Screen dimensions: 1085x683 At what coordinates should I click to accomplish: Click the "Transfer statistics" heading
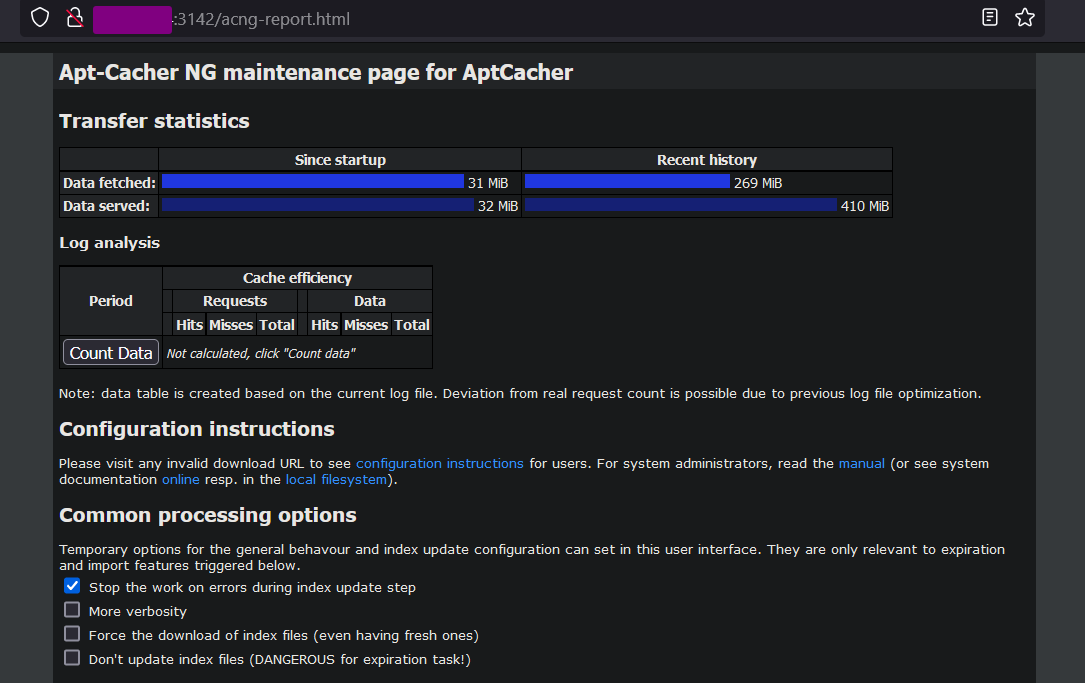point(154,121)
